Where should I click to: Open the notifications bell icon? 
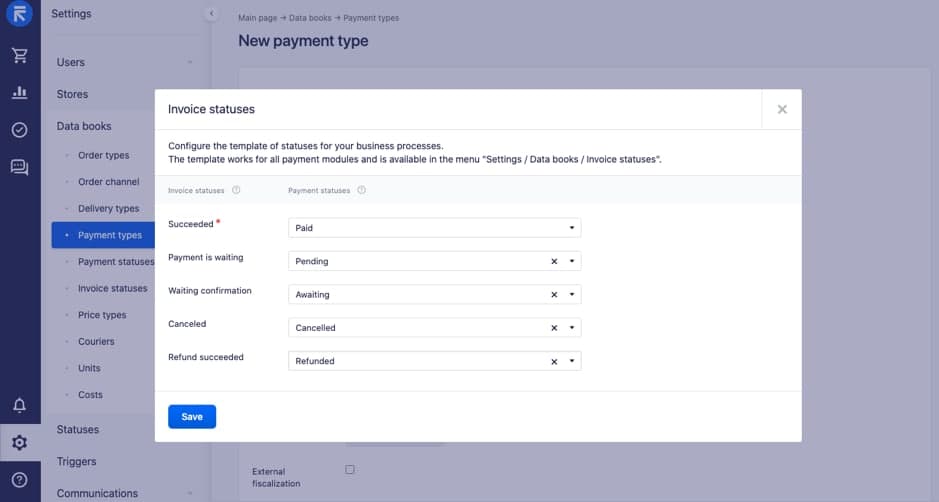[x=20, y=406]
